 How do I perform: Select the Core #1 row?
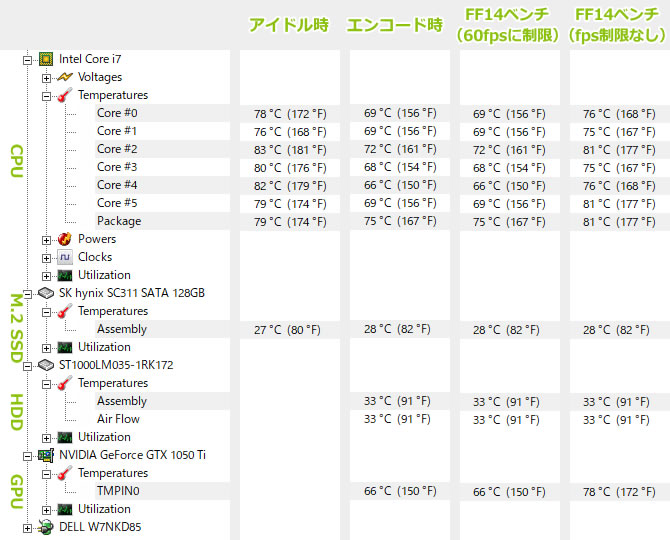pyautogui.click(x=162, y=131)
